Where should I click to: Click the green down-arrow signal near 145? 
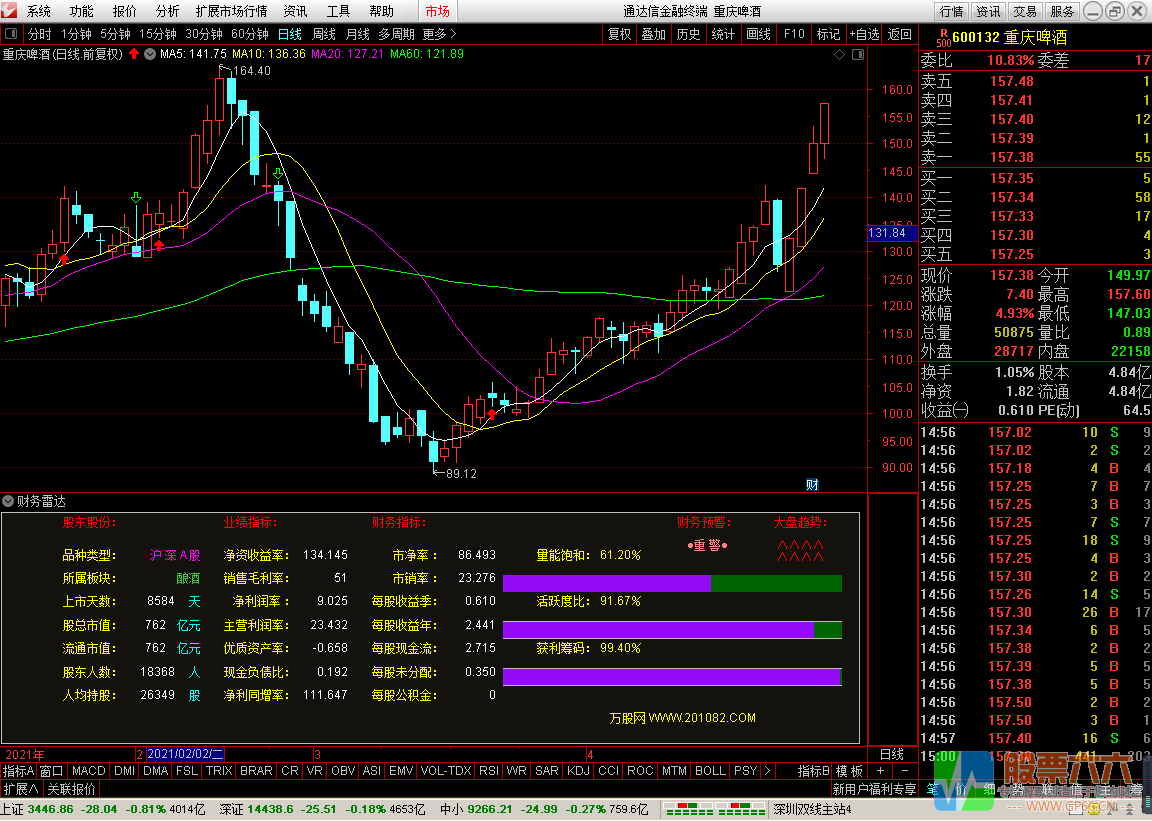[x=278, y=173]
